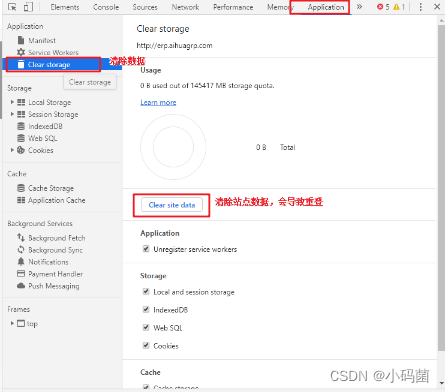
Task: Click the Background Sync icon
Action: pyautogui.click(x=21, y=250)
